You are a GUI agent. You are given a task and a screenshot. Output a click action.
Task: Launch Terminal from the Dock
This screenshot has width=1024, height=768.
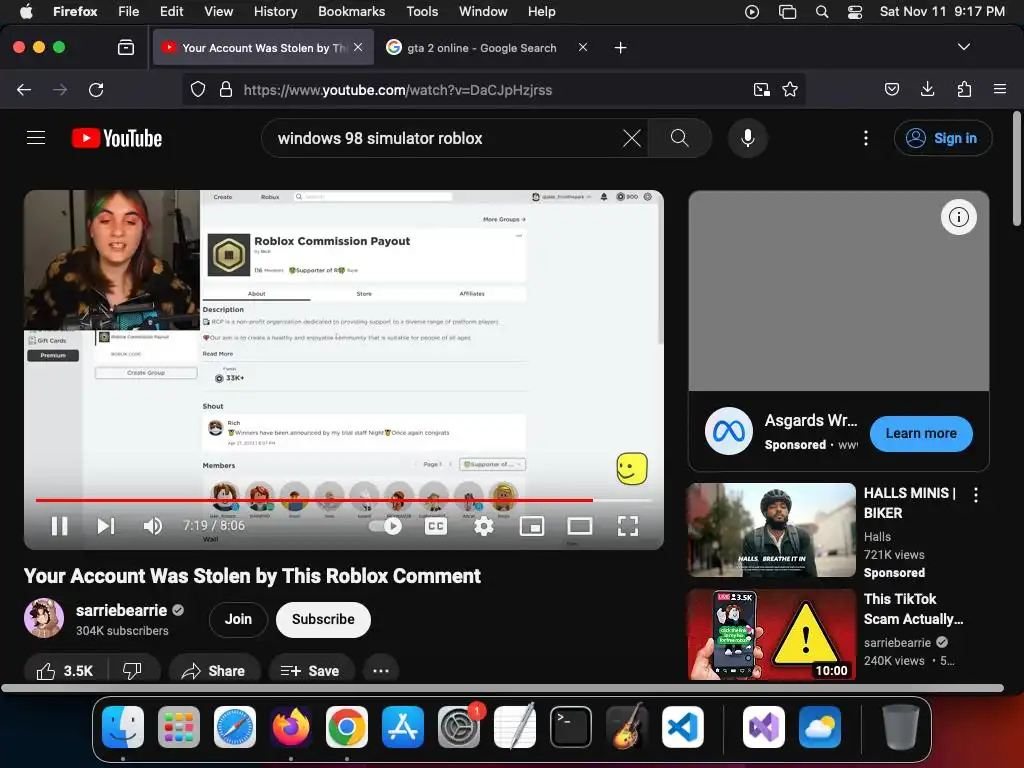pyautogui.click(x=571, y=727)
